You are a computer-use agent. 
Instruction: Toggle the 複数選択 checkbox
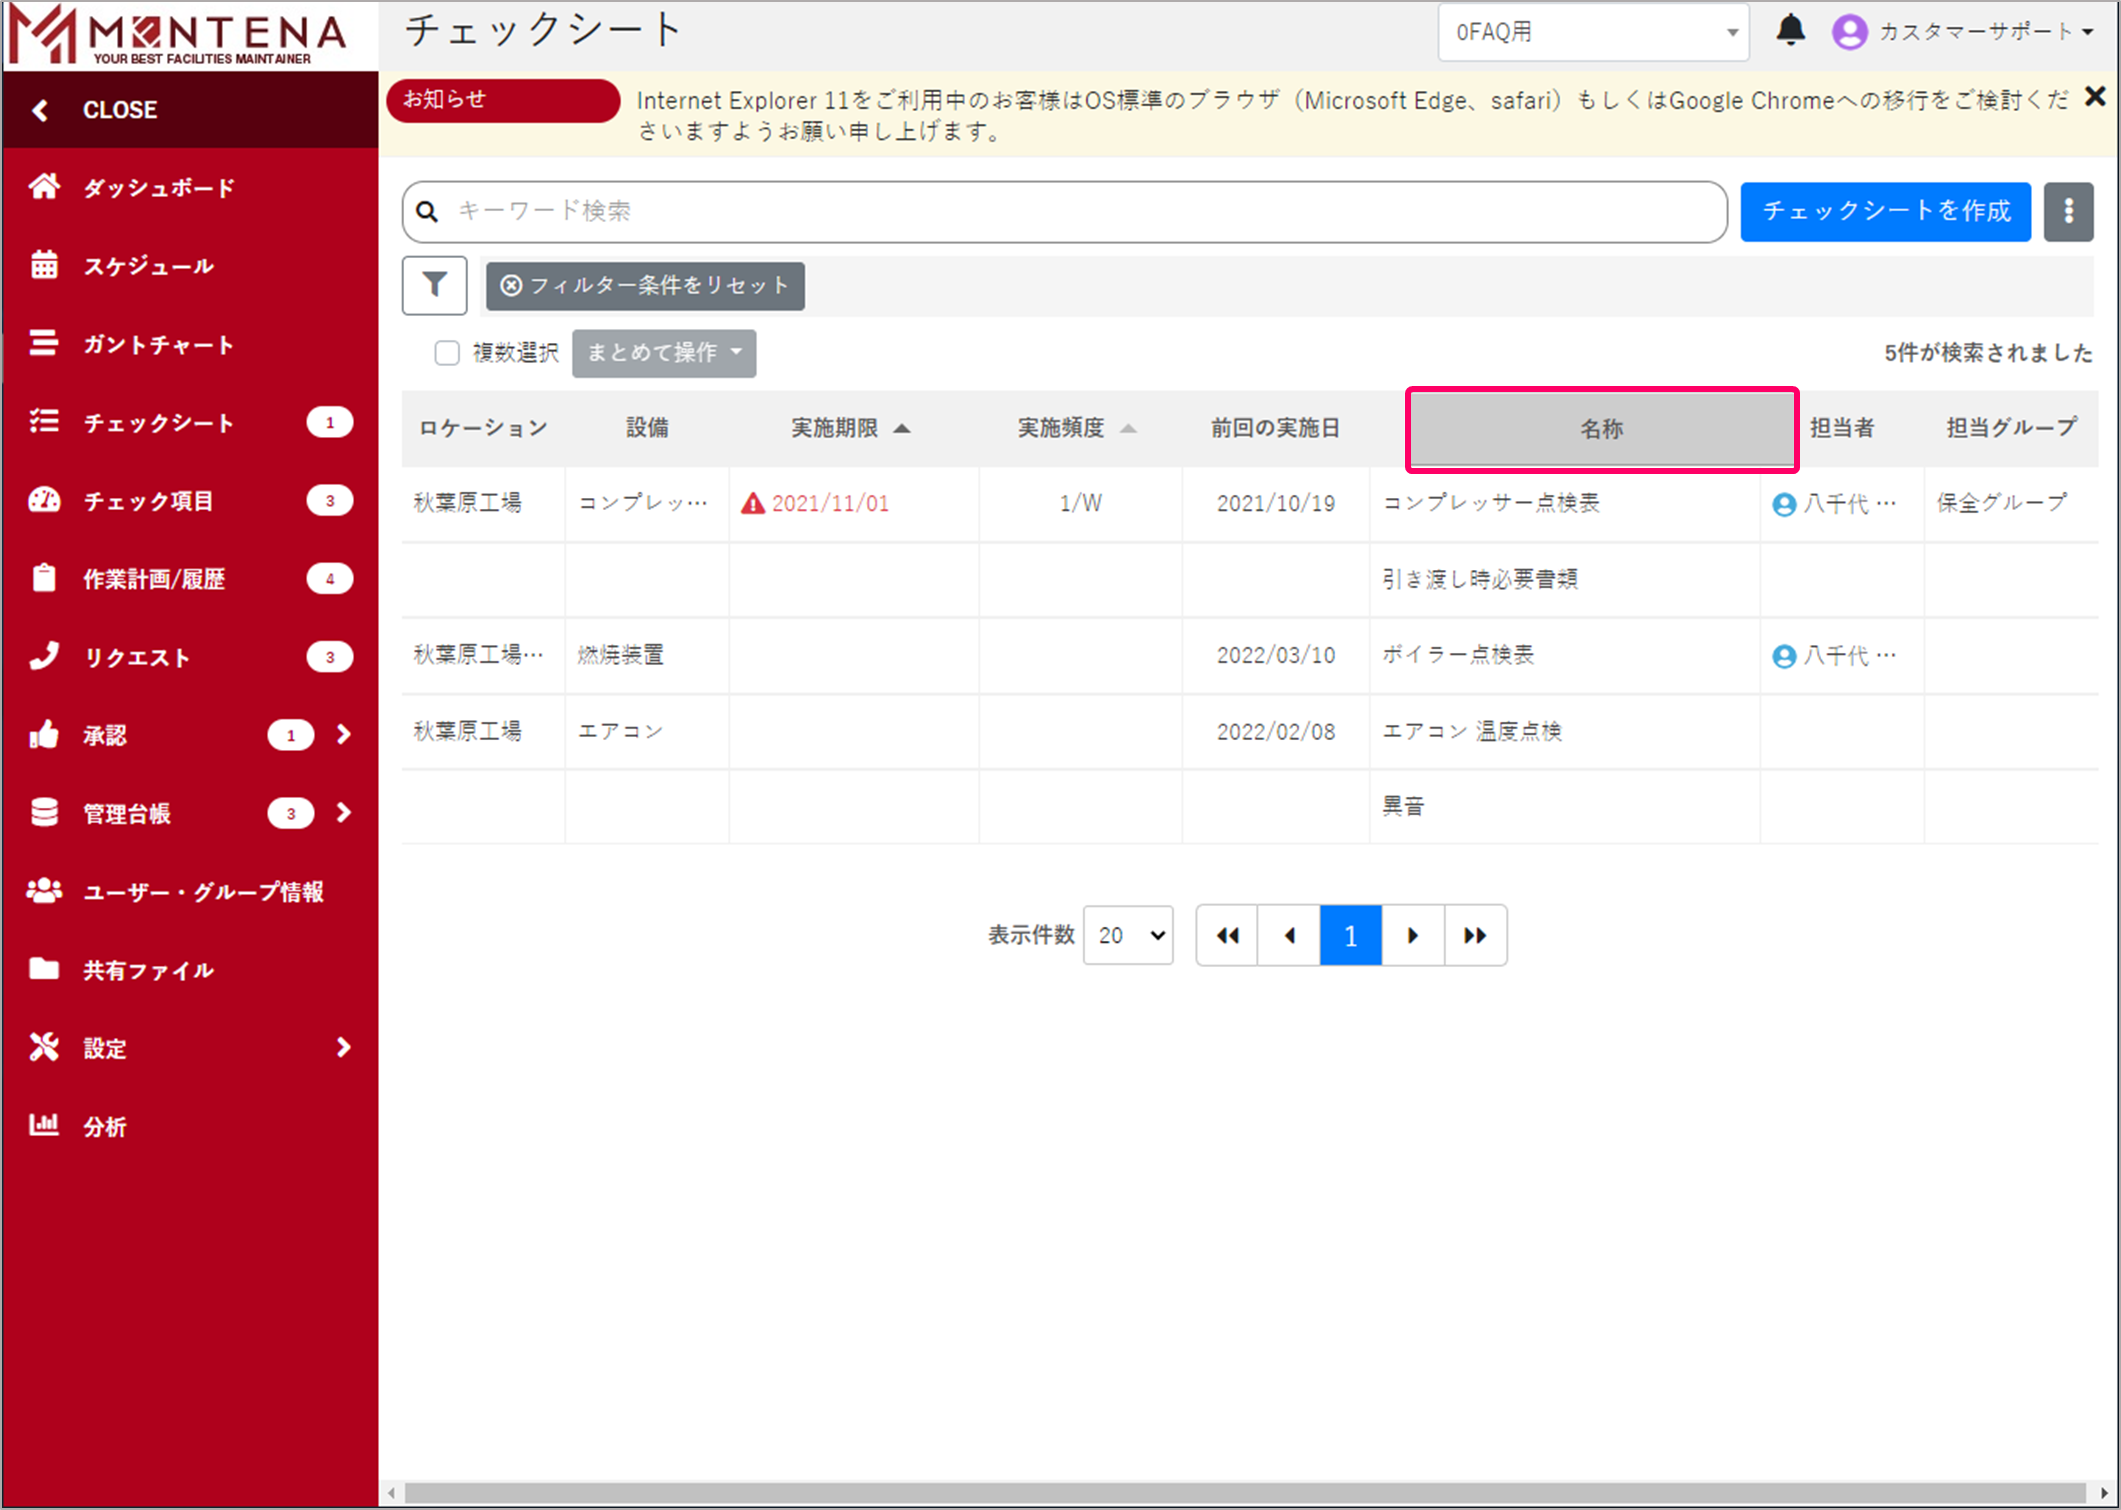click(447, 352)
